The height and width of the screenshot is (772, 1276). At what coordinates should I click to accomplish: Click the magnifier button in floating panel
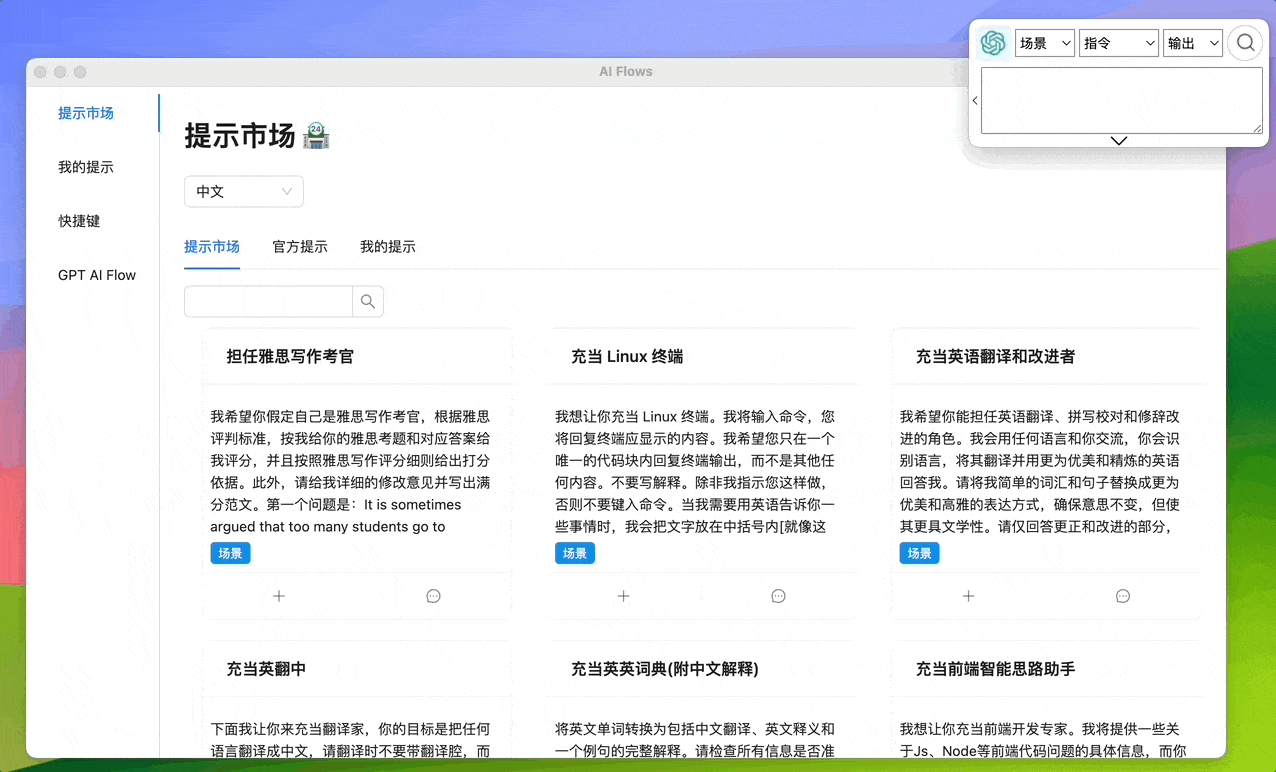pos(1245,43)
